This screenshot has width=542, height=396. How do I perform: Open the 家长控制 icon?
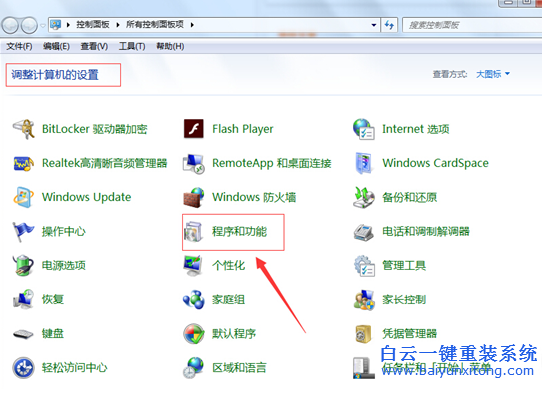364,300
